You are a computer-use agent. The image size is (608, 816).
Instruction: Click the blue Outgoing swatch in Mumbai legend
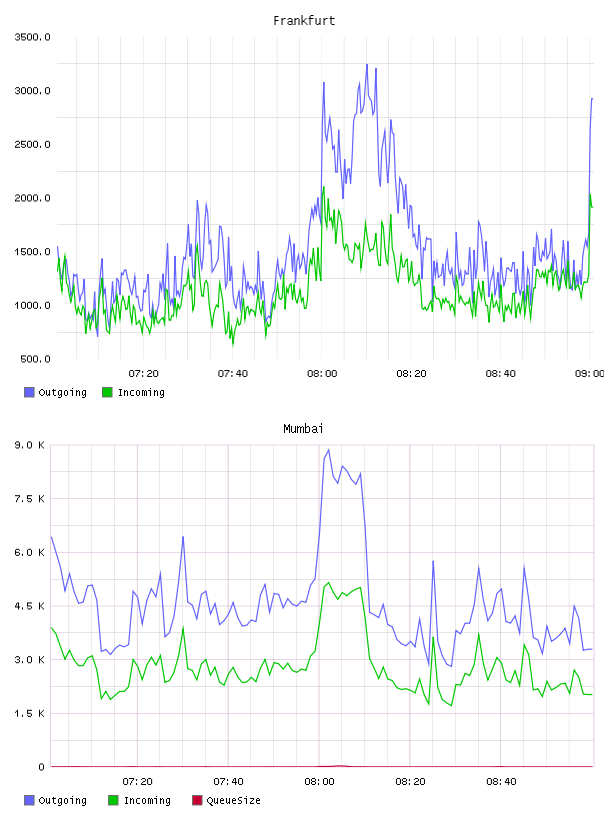tap(29, 800)
